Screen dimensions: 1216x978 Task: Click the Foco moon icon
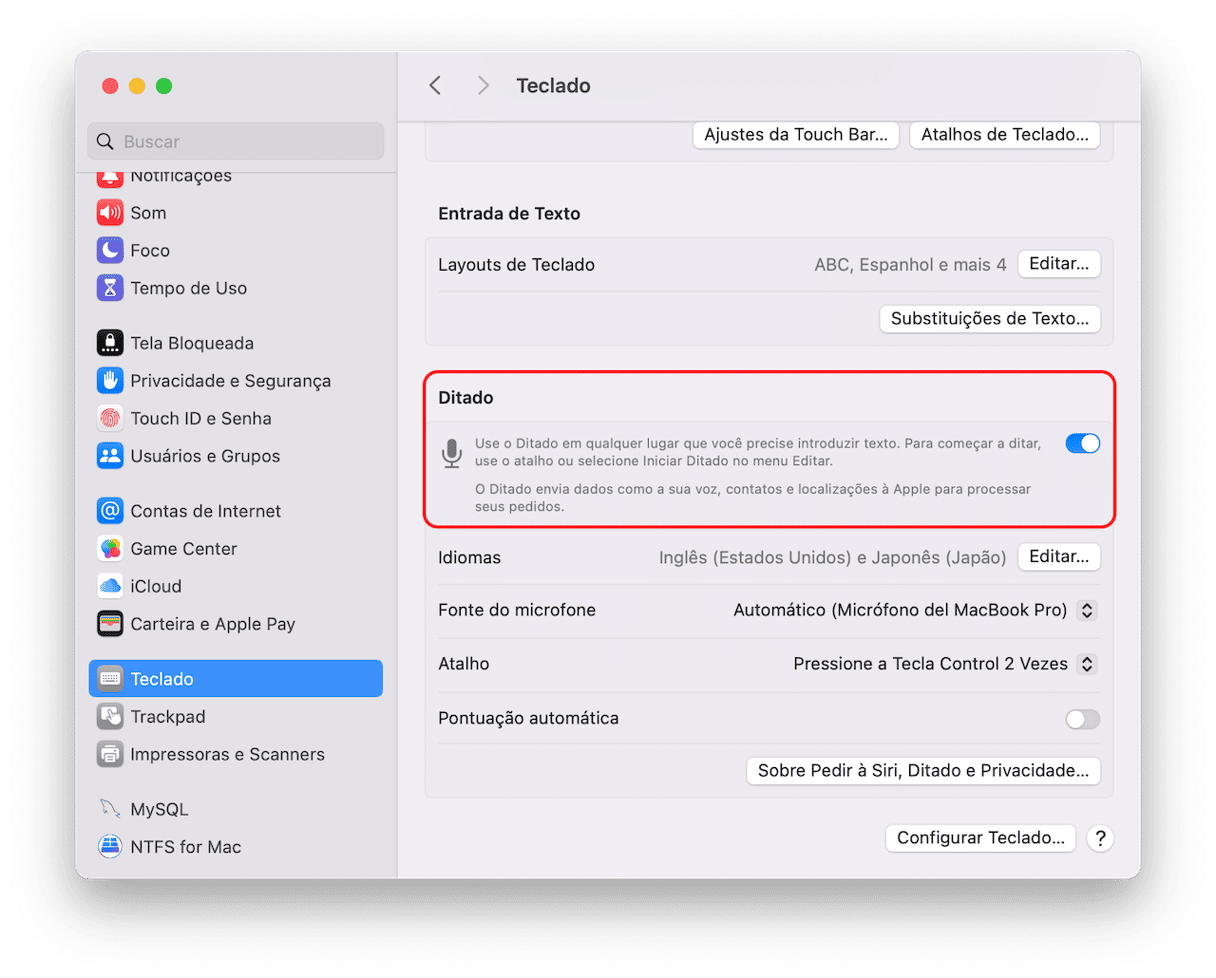tap(110, 250)
